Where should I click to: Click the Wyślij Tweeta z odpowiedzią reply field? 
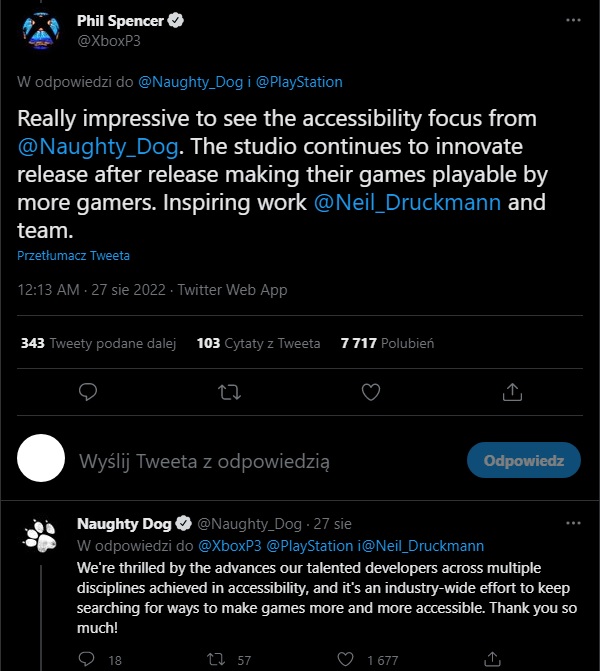pos(204,461)
